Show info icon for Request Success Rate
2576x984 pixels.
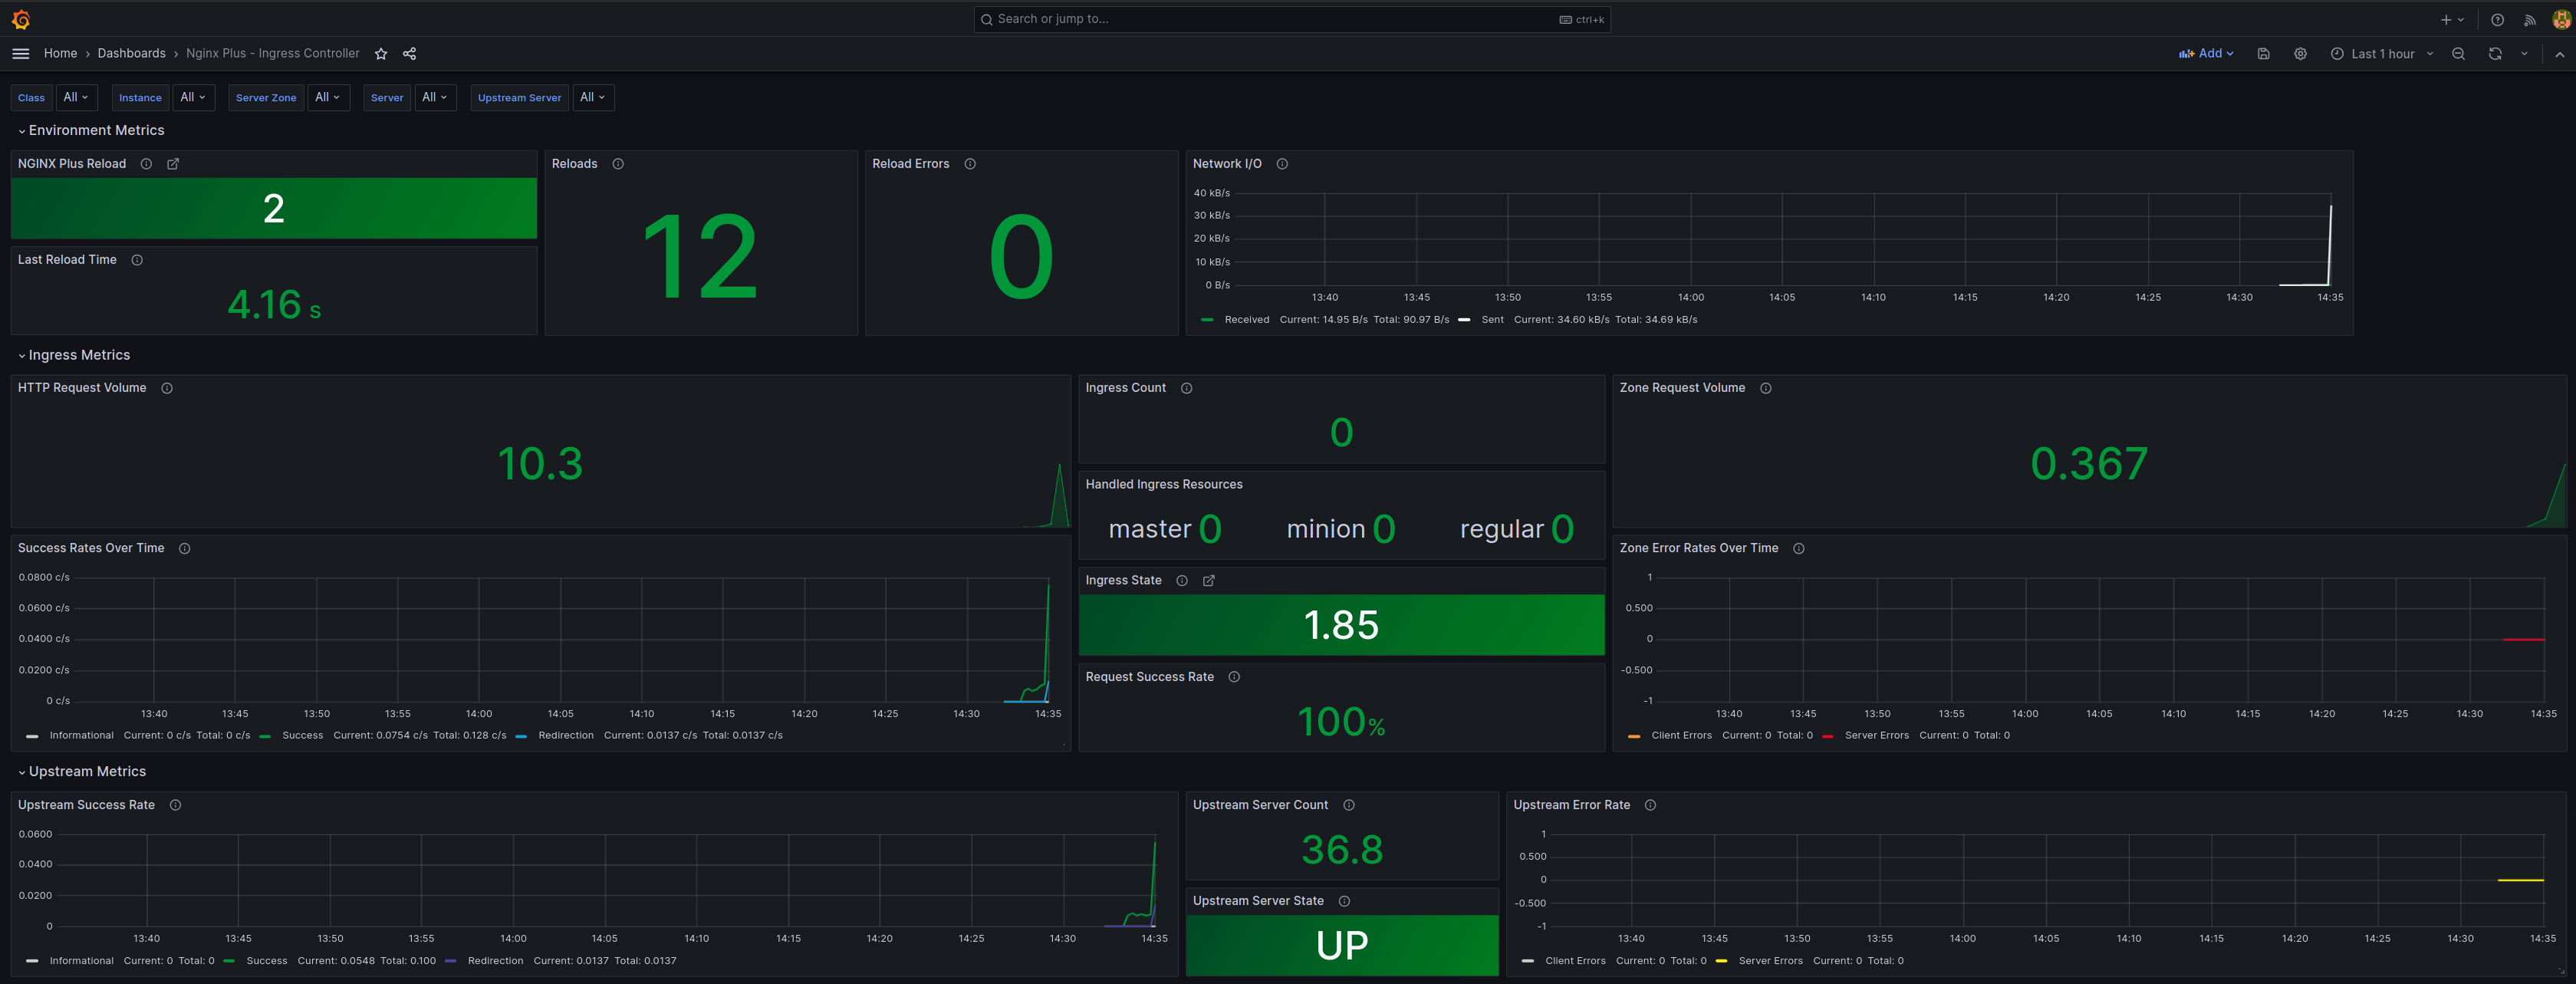(1234, 677)
